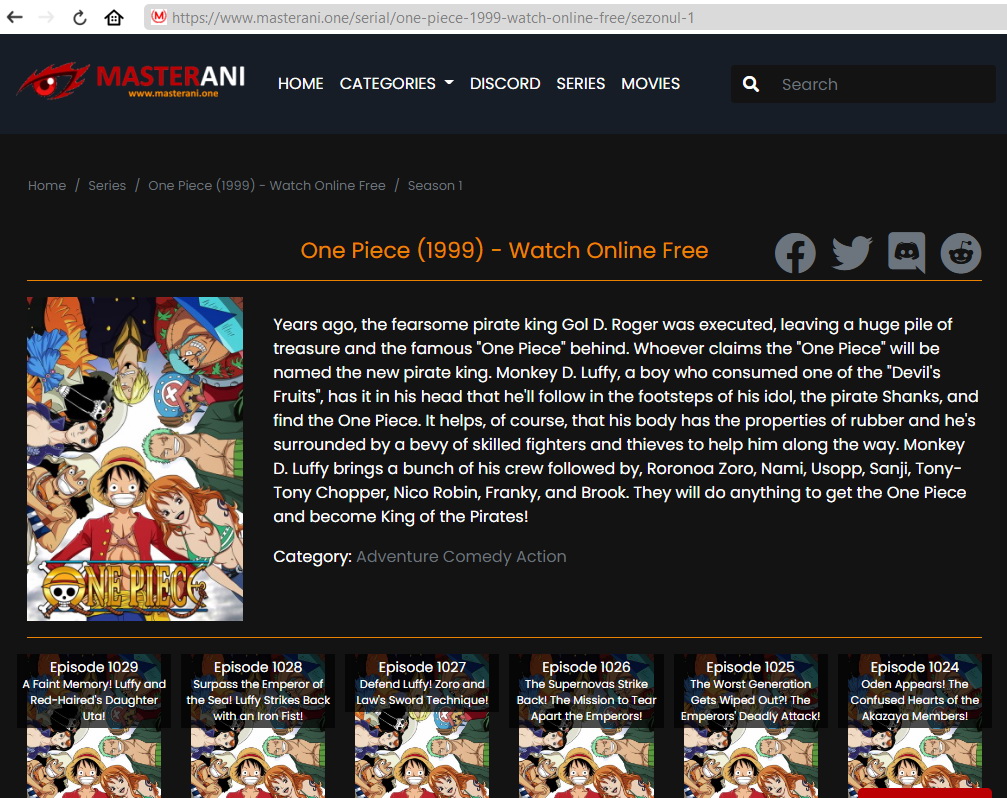Click the browser forward arrow
Image resolution: width=1007 pixels, height=798 pixels.
pyautogui.click(x=46, y=17)
